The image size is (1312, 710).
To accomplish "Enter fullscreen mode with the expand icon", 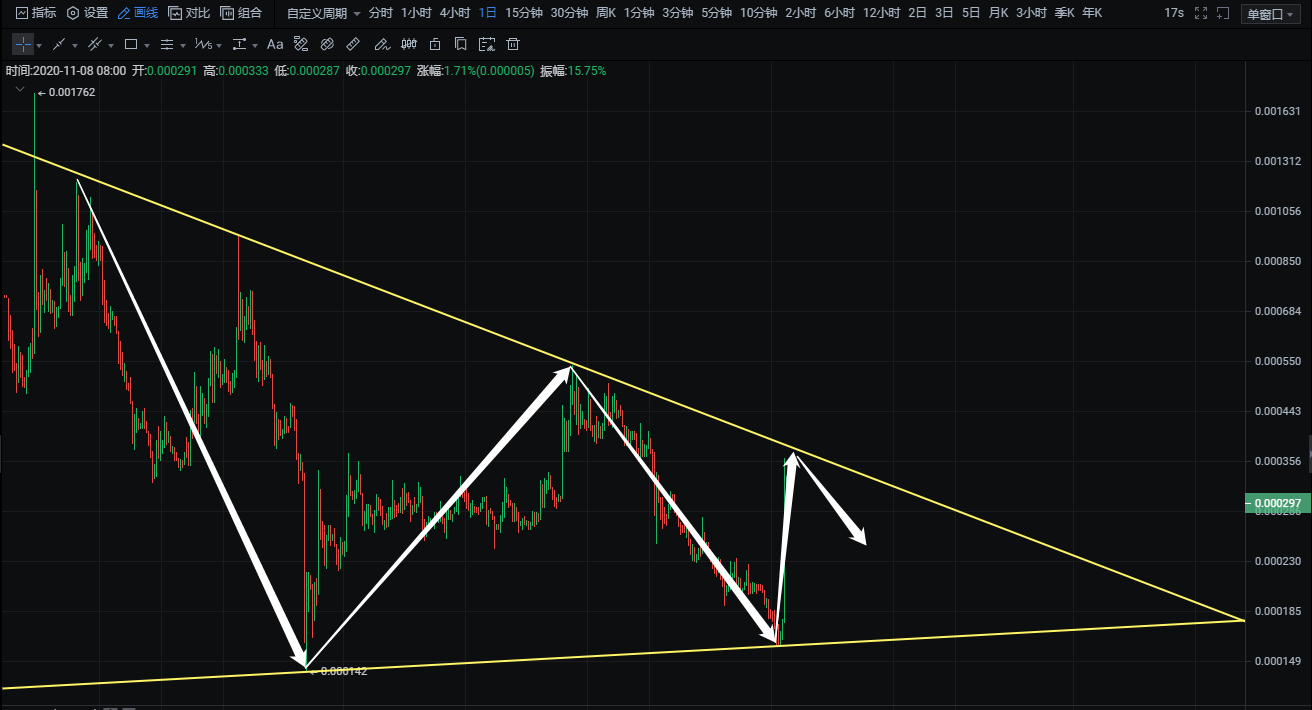I will [1201, 13].
